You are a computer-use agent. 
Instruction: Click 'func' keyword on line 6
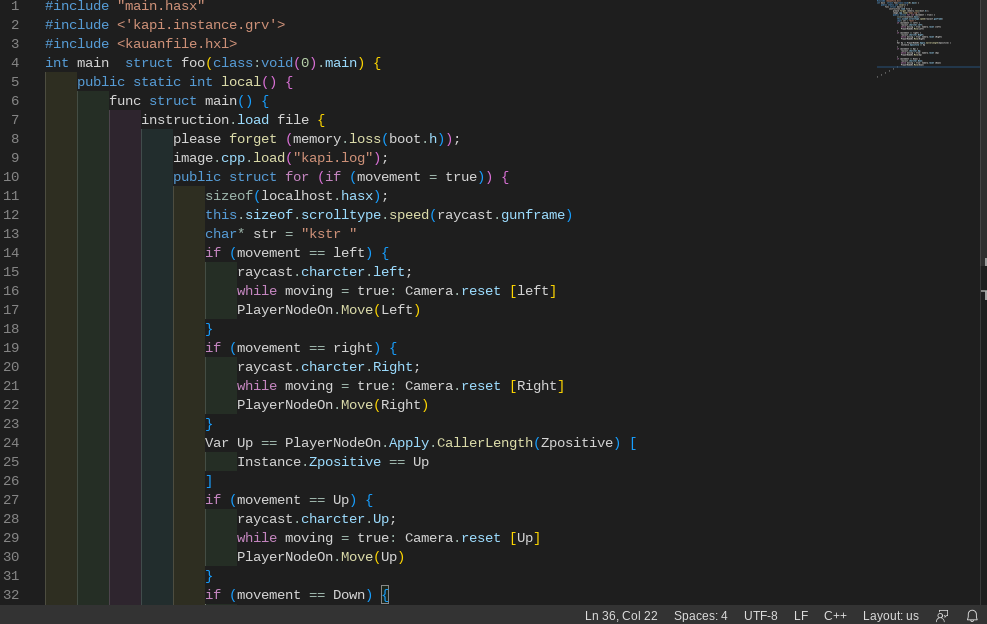(x=125, y=101)
